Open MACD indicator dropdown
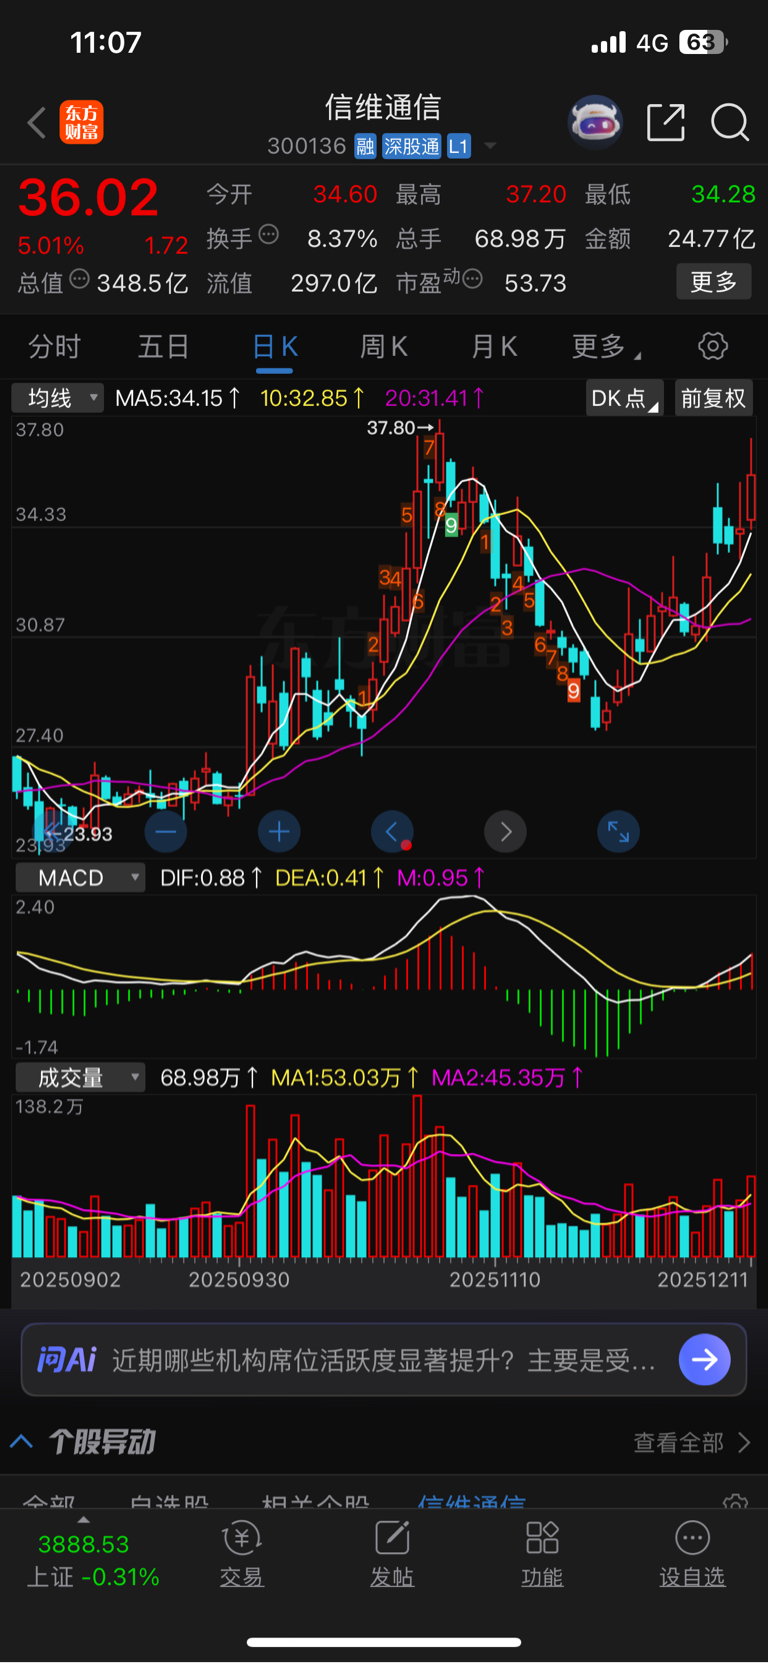 [80, 878]
